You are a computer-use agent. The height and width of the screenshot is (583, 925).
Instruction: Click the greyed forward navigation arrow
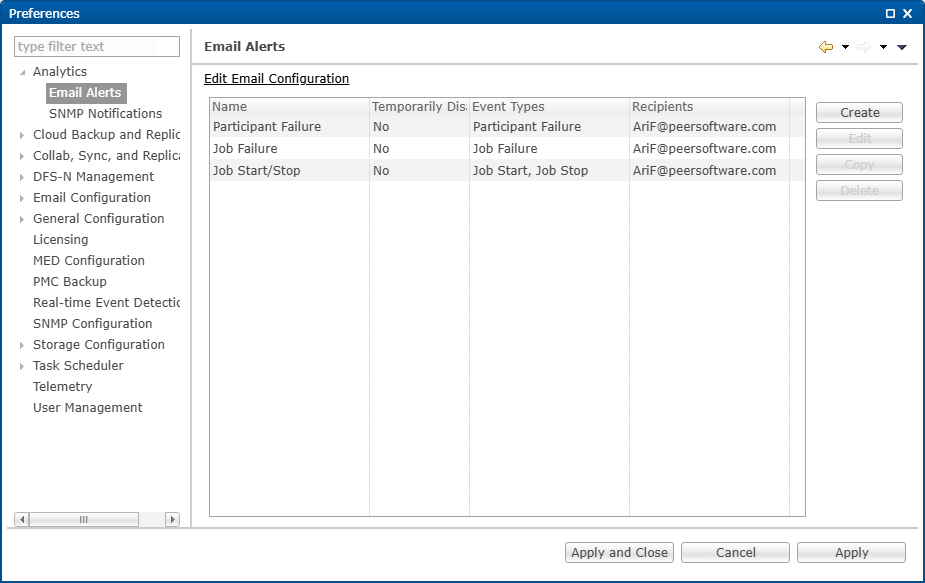(864, 47)
